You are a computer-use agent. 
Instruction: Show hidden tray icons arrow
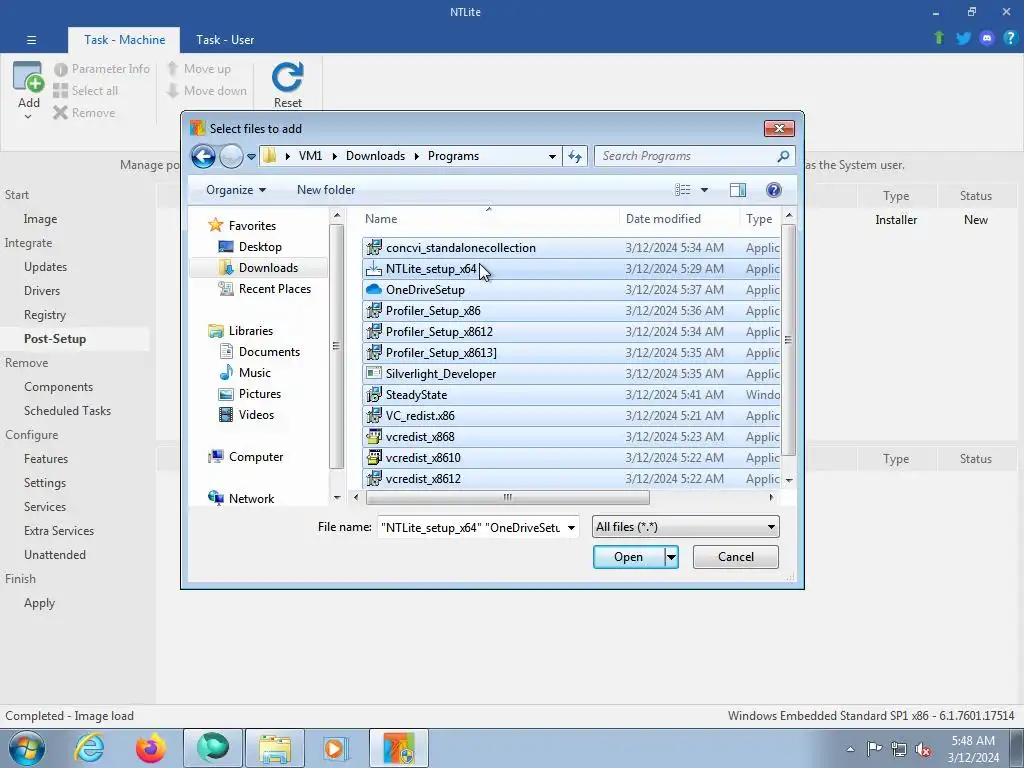850,749
